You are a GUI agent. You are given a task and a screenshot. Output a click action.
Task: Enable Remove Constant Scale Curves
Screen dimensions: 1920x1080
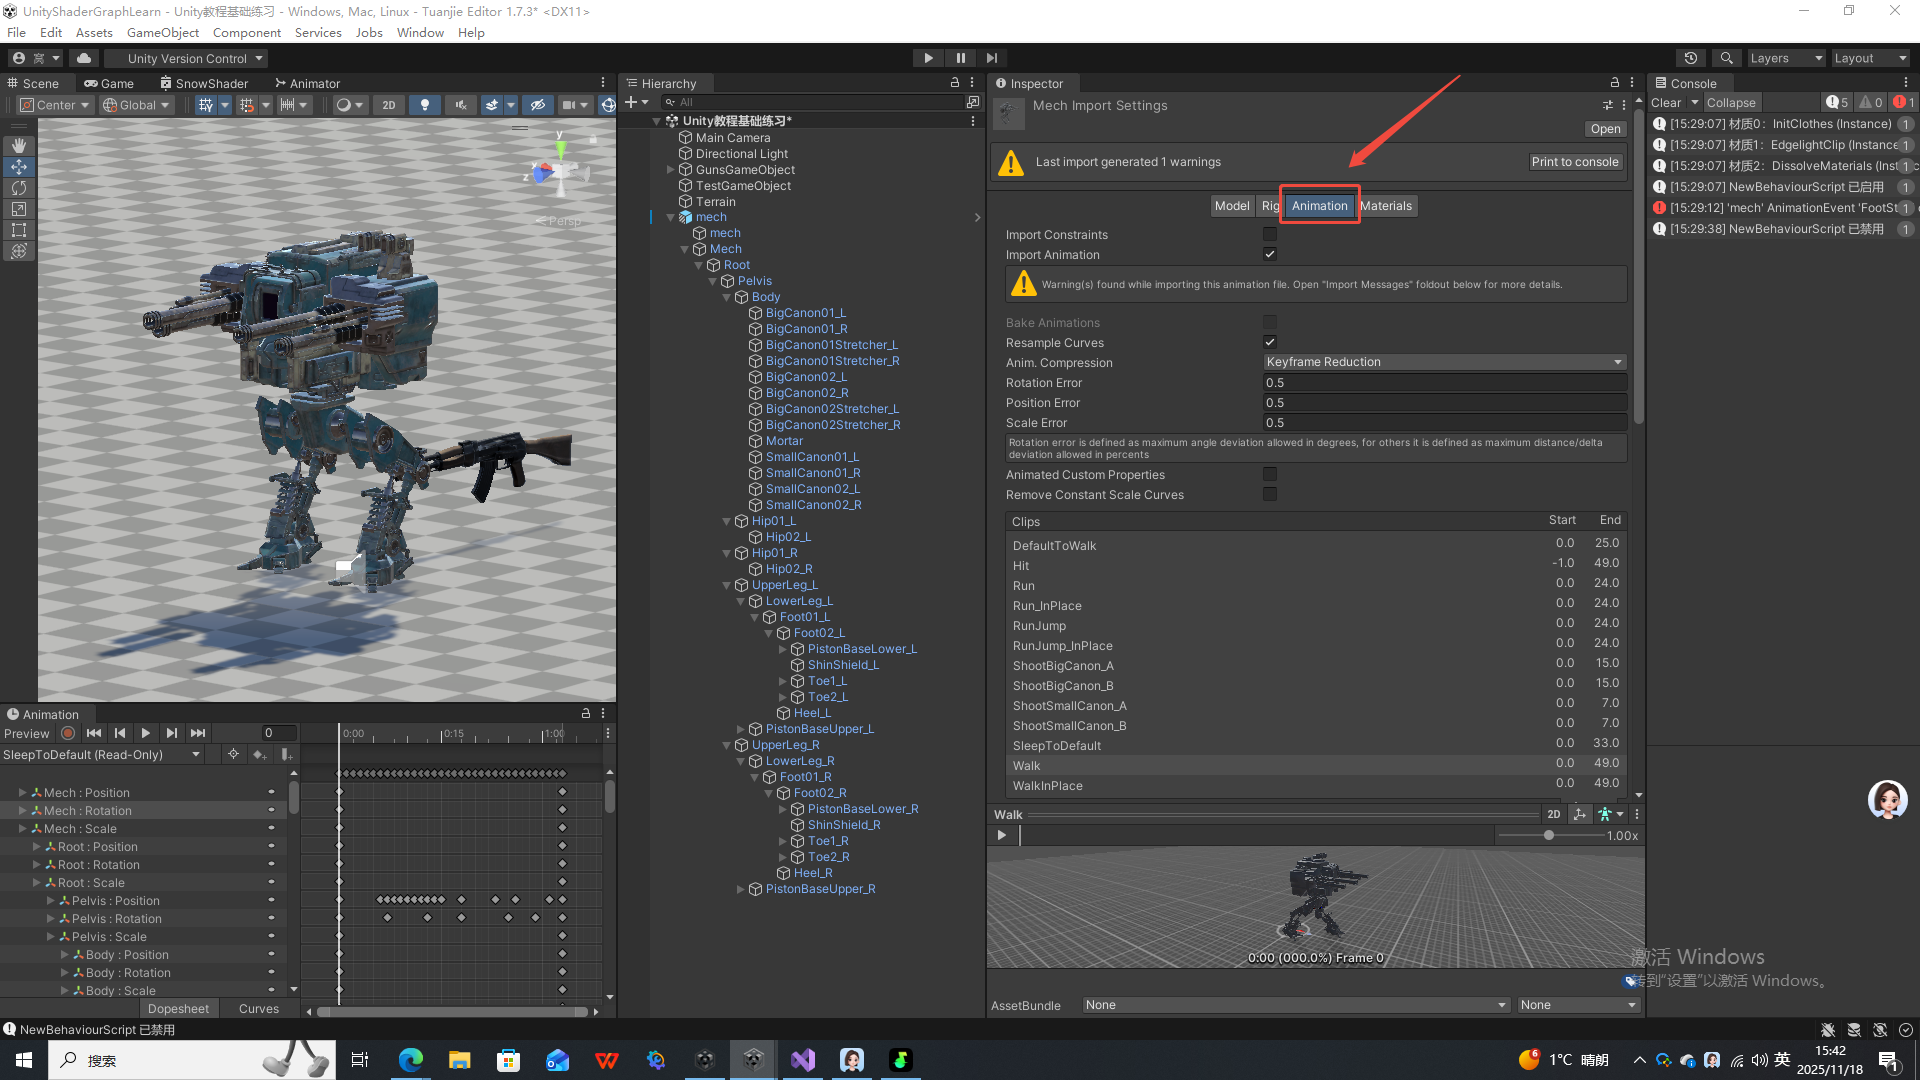tap(1269, 494)
